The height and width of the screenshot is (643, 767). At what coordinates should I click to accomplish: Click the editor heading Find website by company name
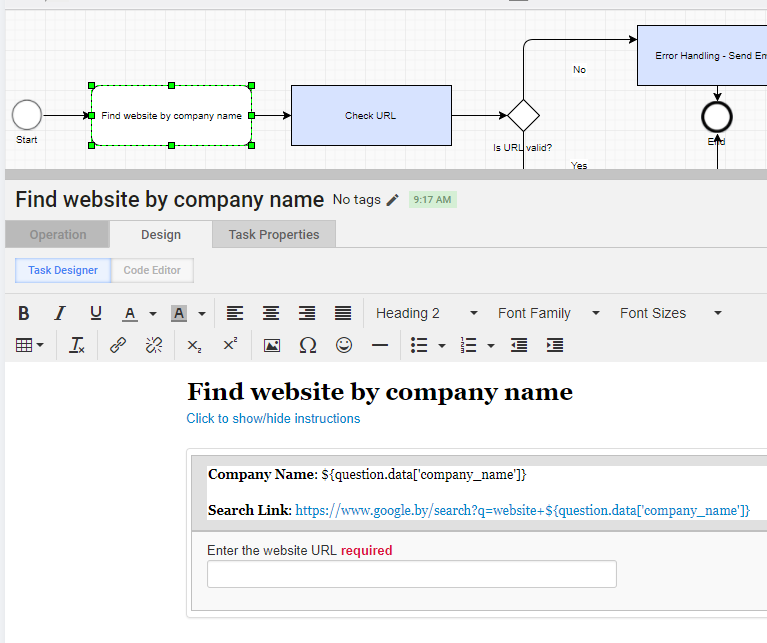(380, 392)
